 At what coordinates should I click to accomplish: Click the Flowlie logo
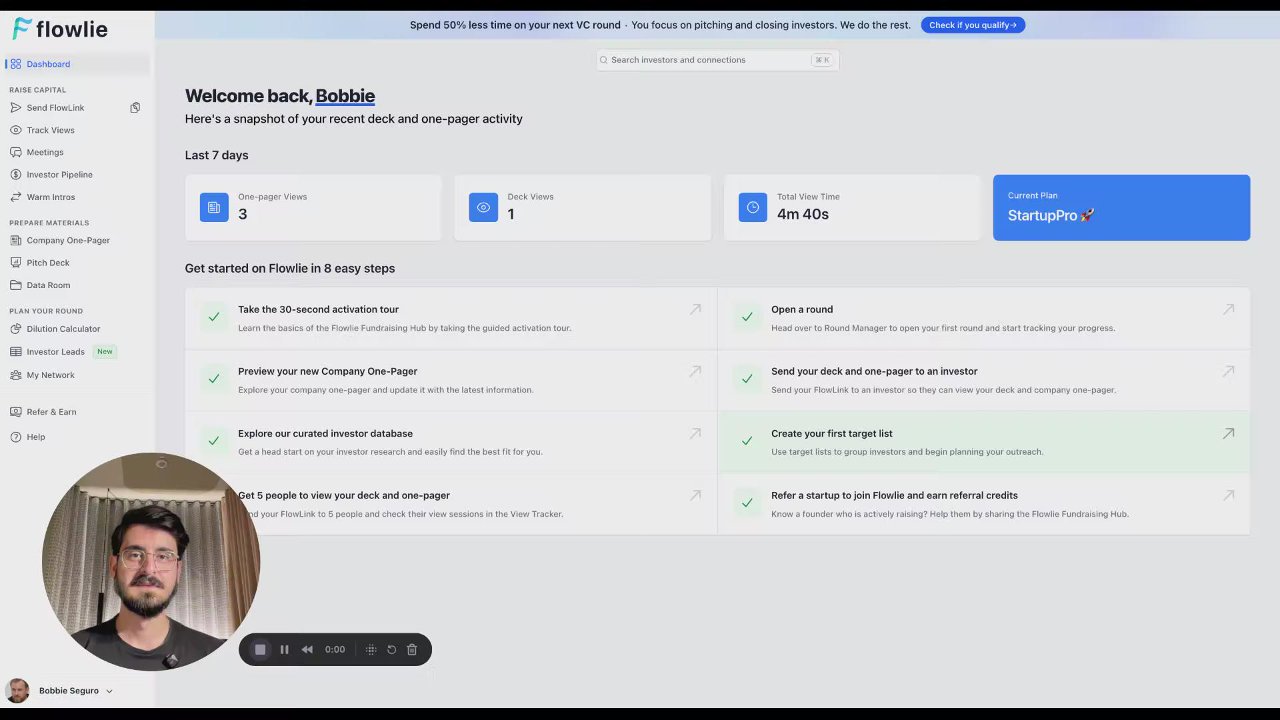coord(60,29)
